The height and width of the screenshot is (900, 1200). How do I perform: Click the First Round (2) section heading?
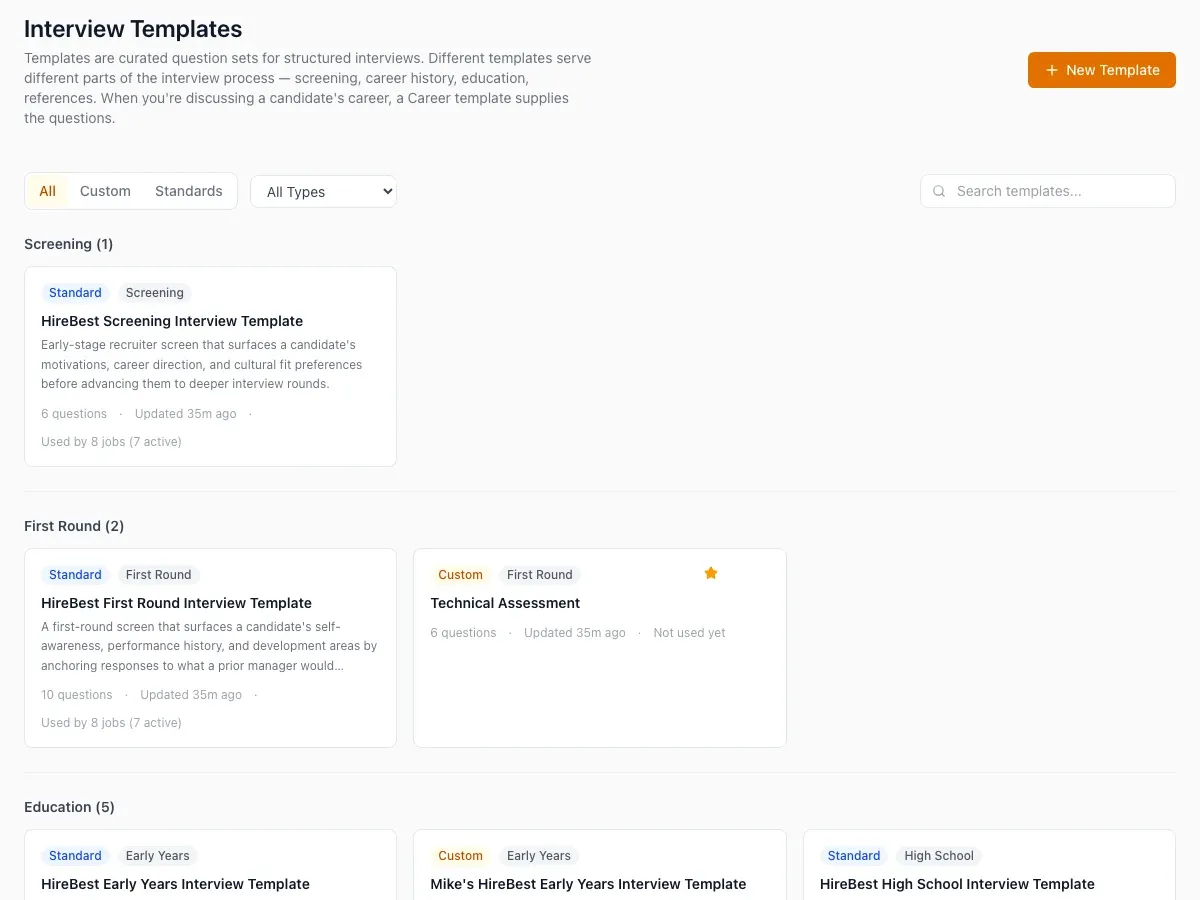74,526
